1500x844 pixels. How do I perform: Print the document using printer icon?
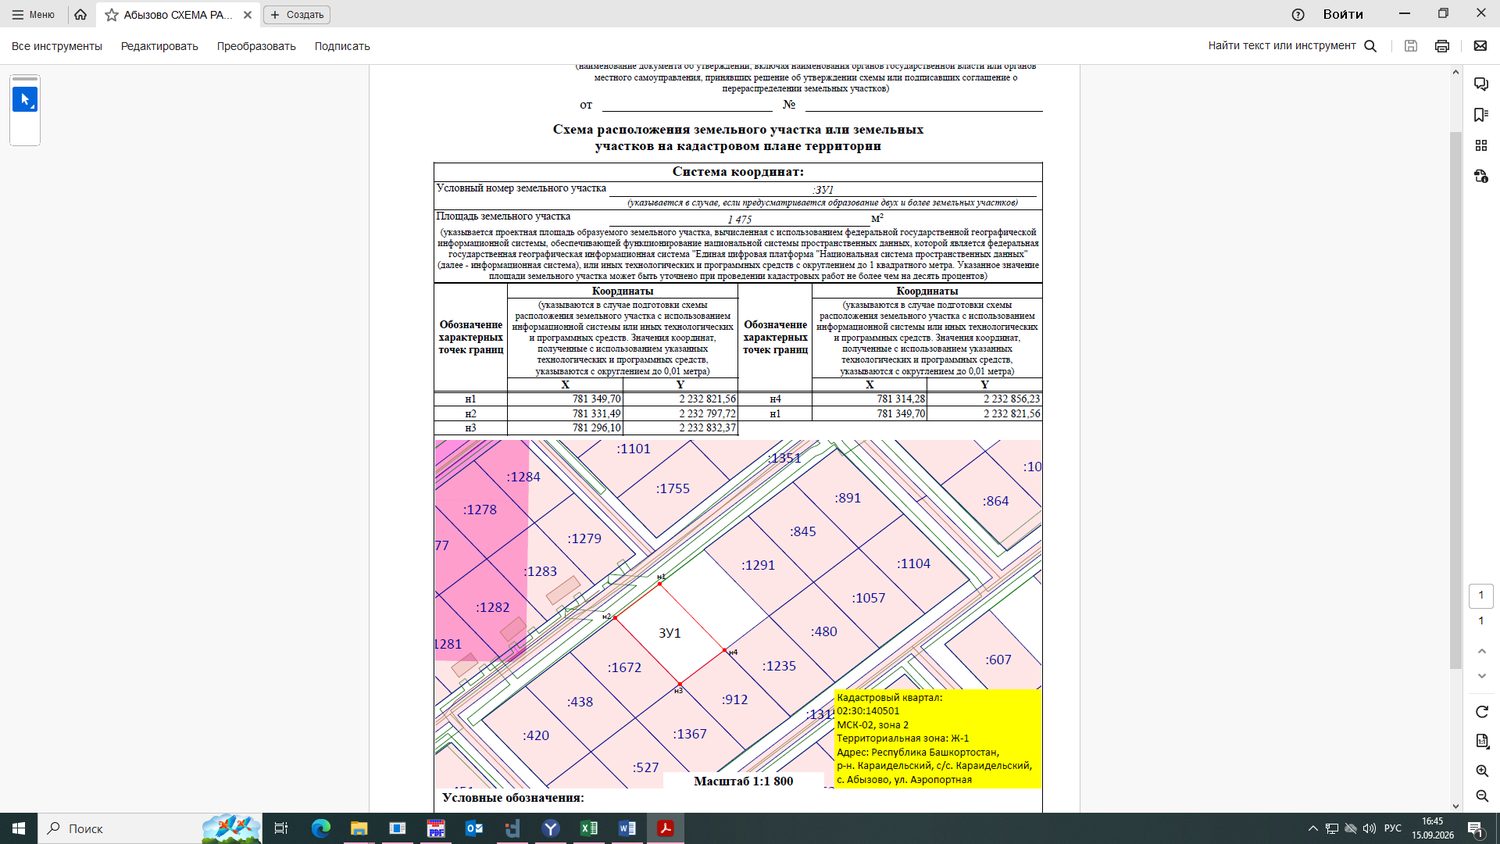point(1442,46)
